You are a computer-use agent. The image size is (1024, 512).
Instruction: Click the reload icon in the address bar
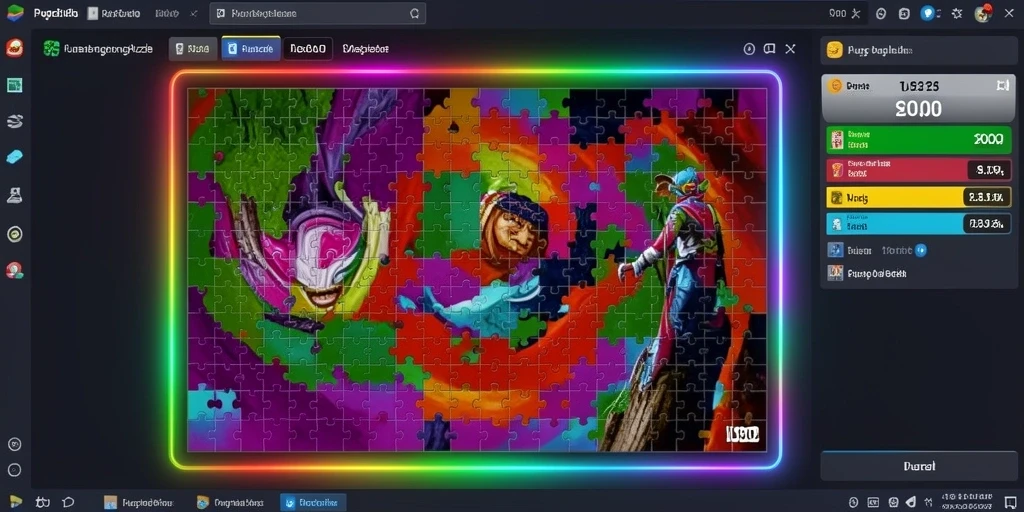coord(414,13)
